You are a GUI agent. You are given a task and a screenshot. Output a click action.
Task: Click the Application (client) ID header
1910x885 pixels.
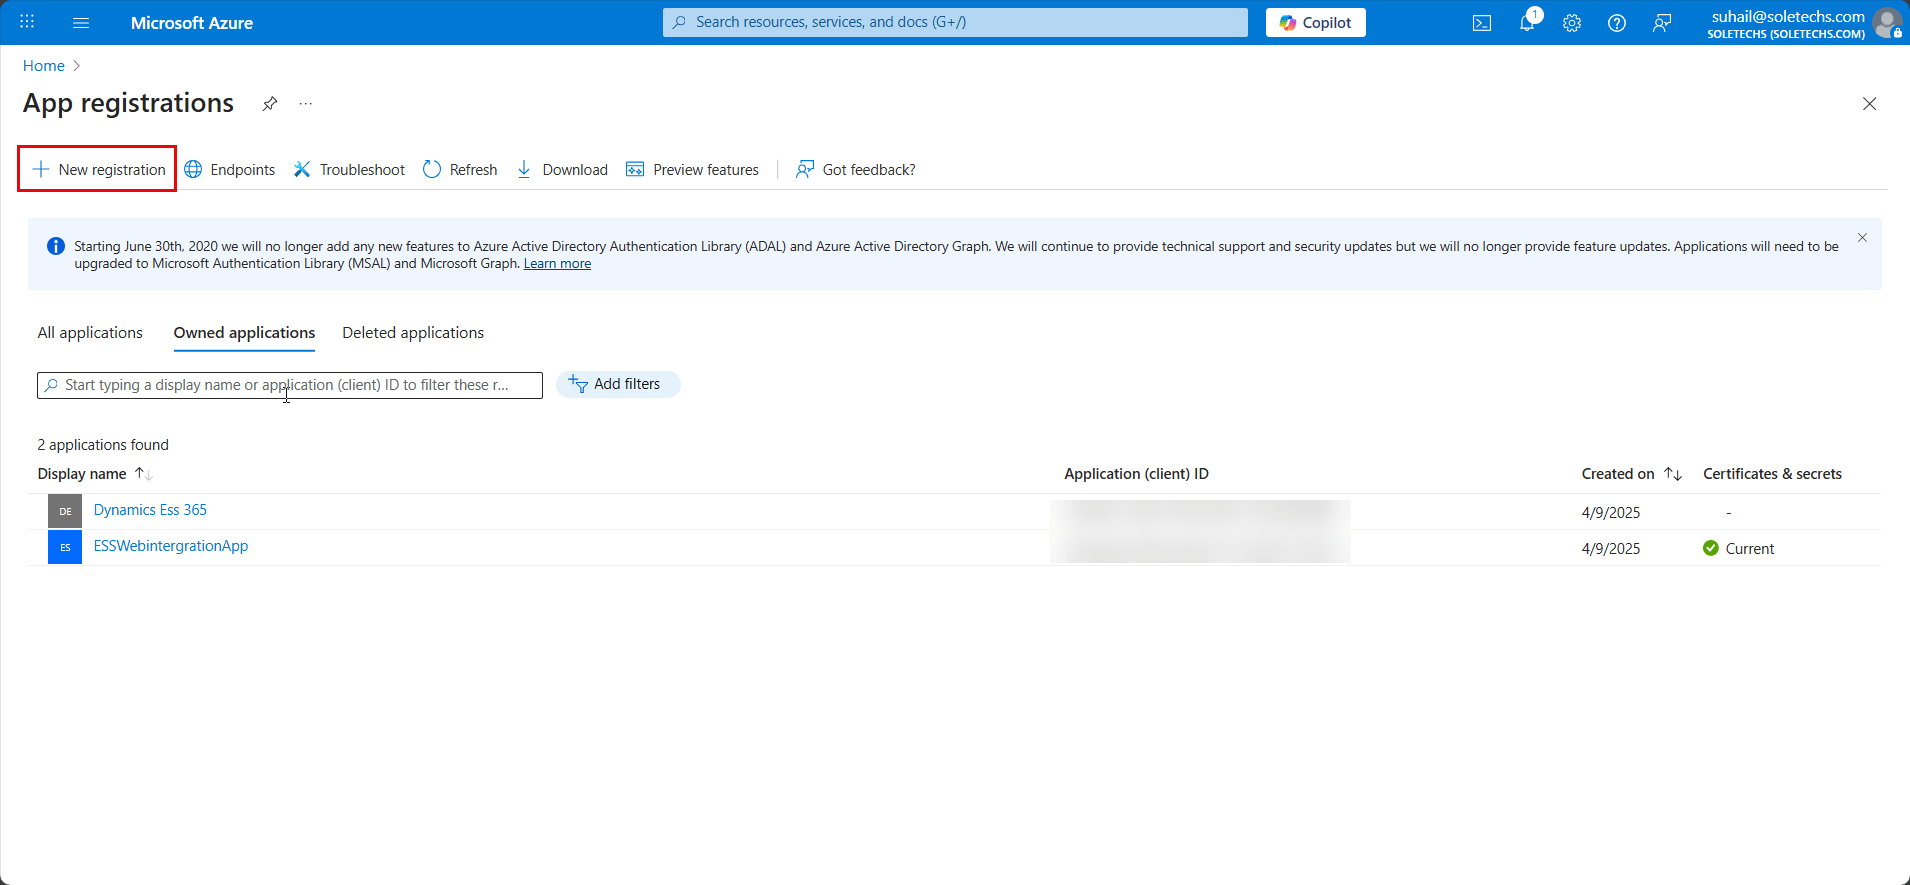[1136, 474]
